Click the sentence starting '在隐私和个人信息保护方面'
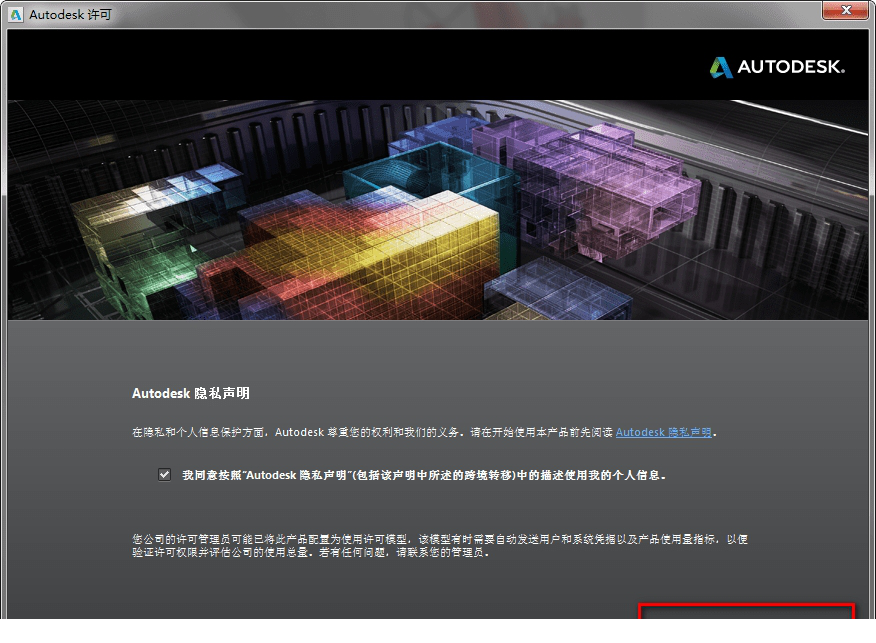 click(424, 432)
